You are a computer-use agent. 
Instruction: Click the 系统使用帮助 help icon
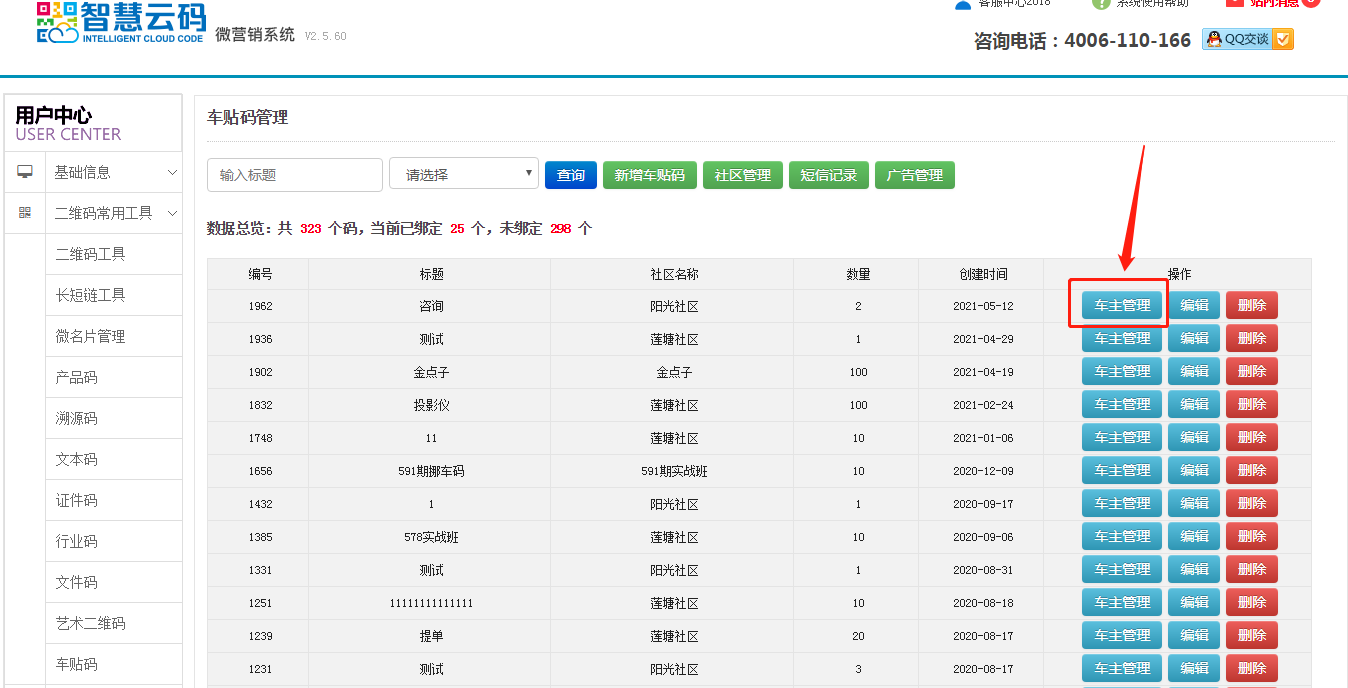[1101, 4]
